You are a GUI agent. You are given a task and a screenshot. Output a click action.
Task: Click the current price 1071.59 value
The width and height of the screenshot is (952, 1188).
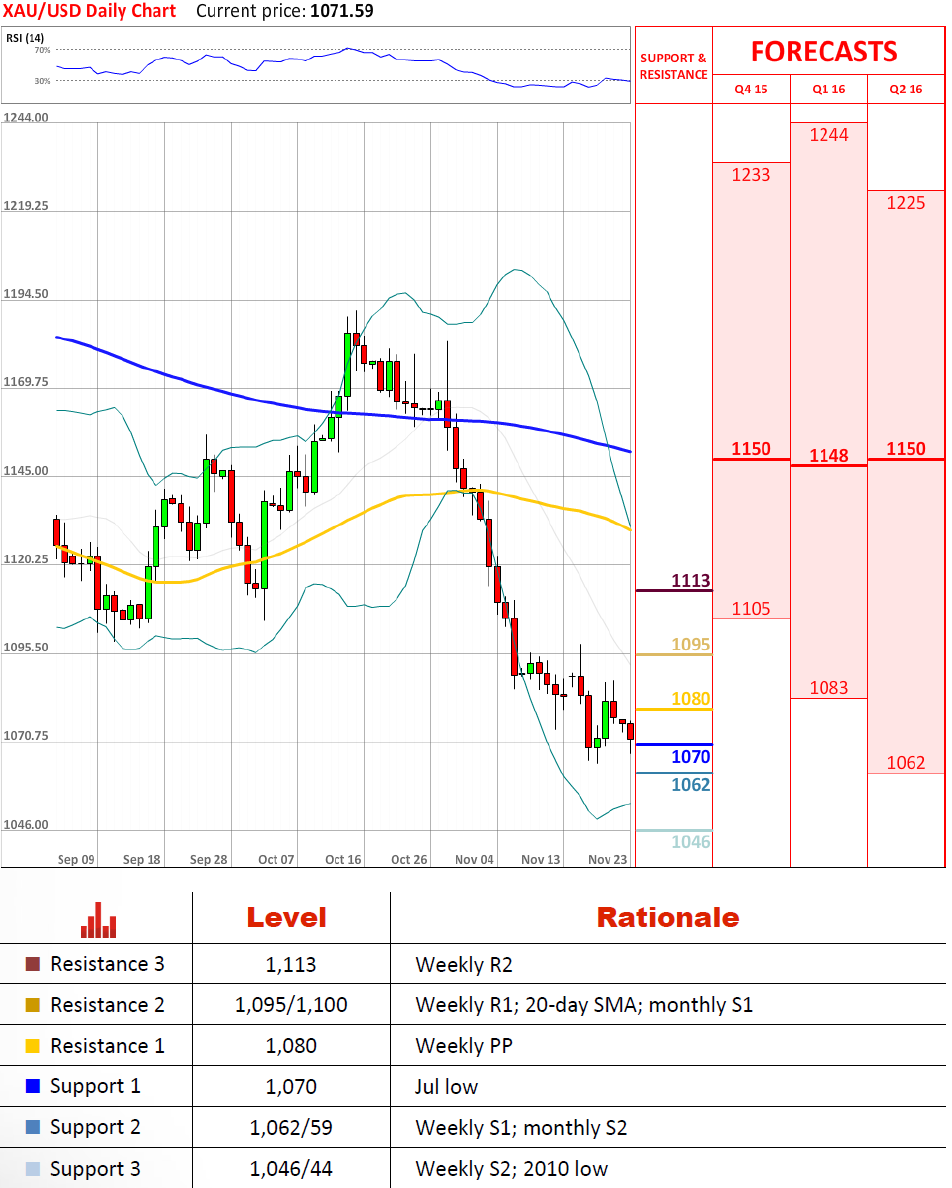point(342,11)
